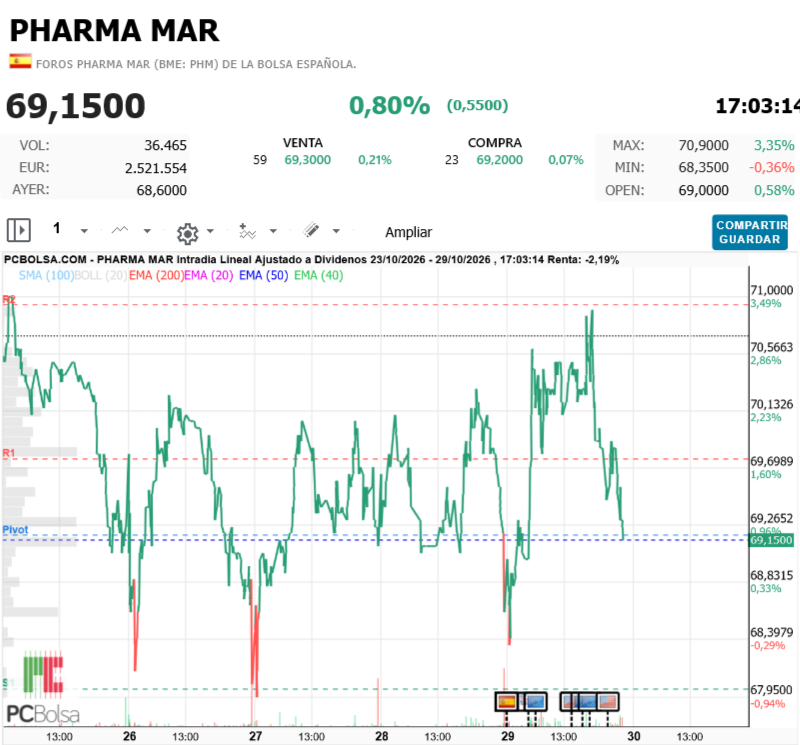Click the R1 resistance label on the chart
This screenshot has height=745, width=800.
9,453
